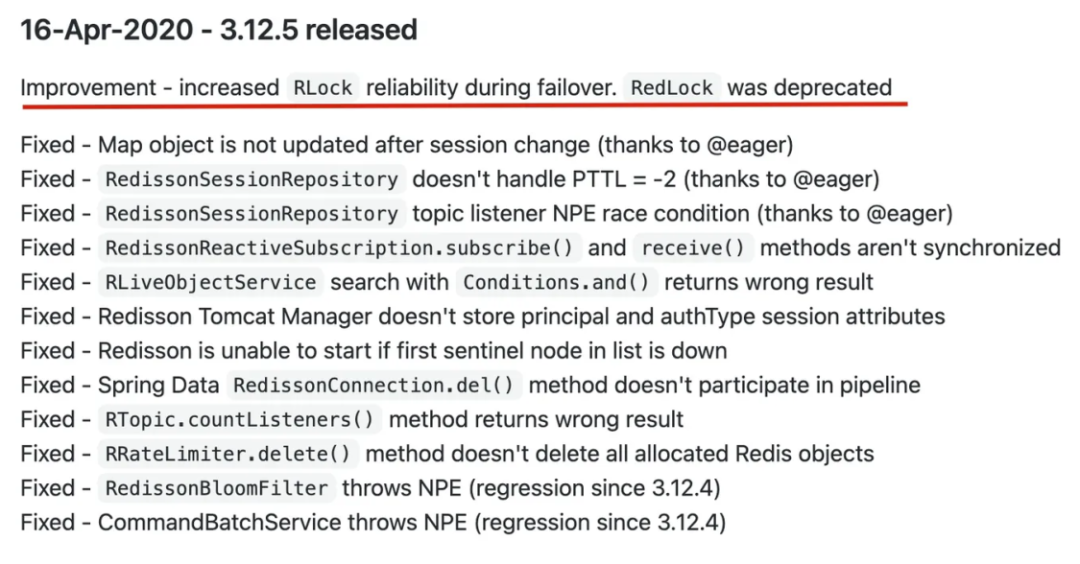
Task: Click the "CommandBatchService throws NPE" line
Action: pos(372,522)
